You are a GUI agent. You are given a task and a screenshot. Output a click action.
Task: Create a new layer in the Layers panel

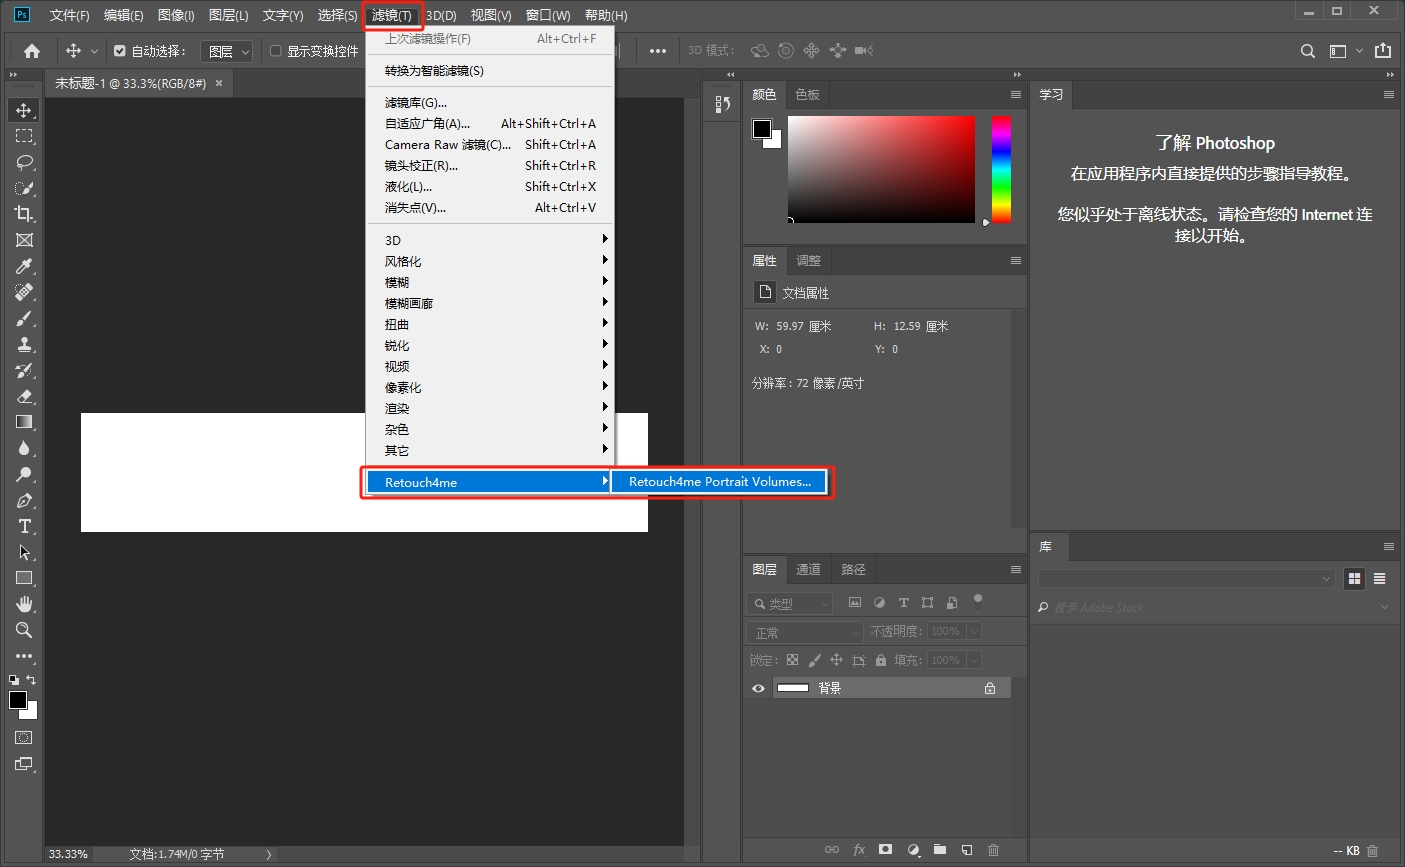tap(966, 849)
